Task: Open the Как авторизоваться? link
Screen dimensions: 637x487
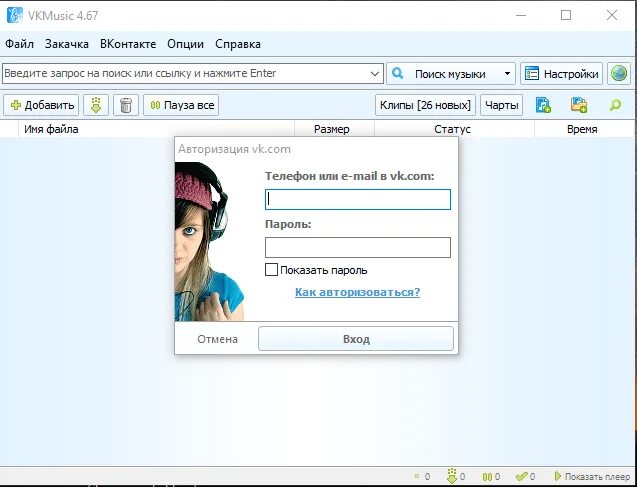Action: [x=358, y=292]
